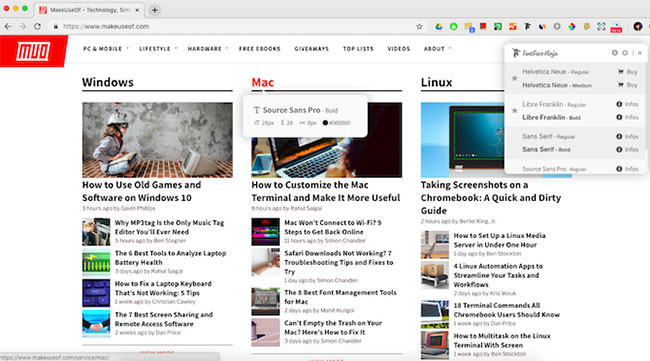This screenshot has height=361, width=650.
Task: Open the Linux section heading
Action: coord(437,82)
